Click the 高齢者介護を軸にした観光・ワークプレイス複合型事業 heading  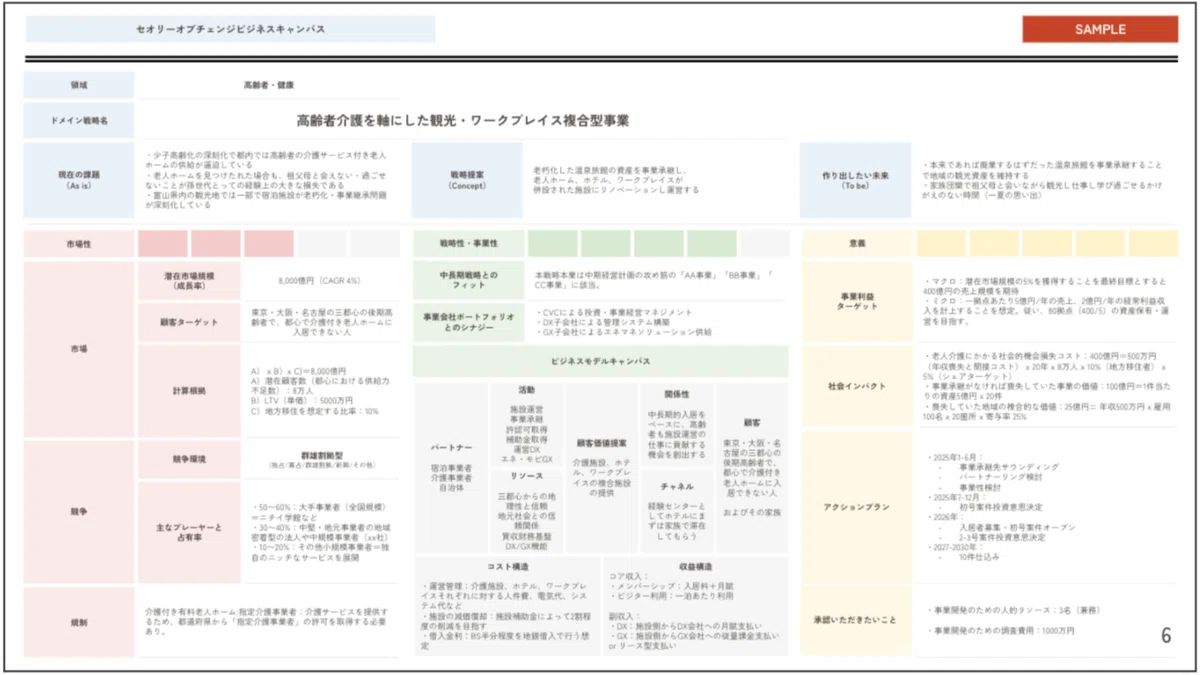click(463, 120)
